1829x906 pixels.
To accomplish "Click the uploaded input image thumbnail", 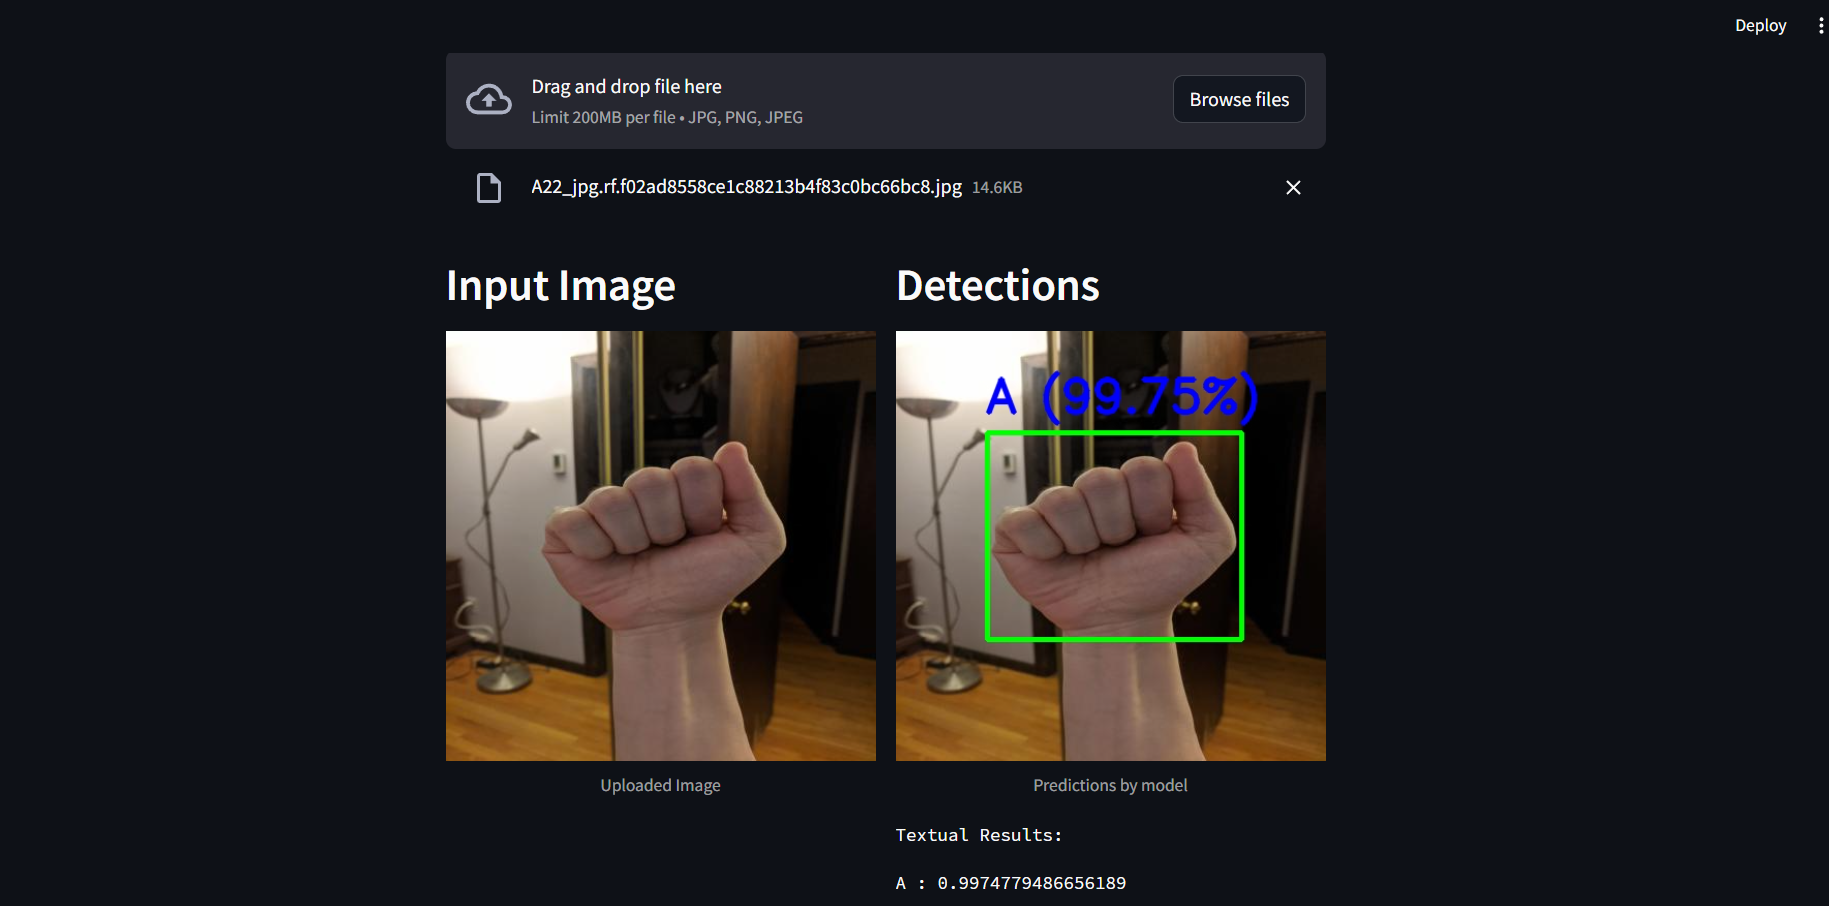I will [660, 545].
